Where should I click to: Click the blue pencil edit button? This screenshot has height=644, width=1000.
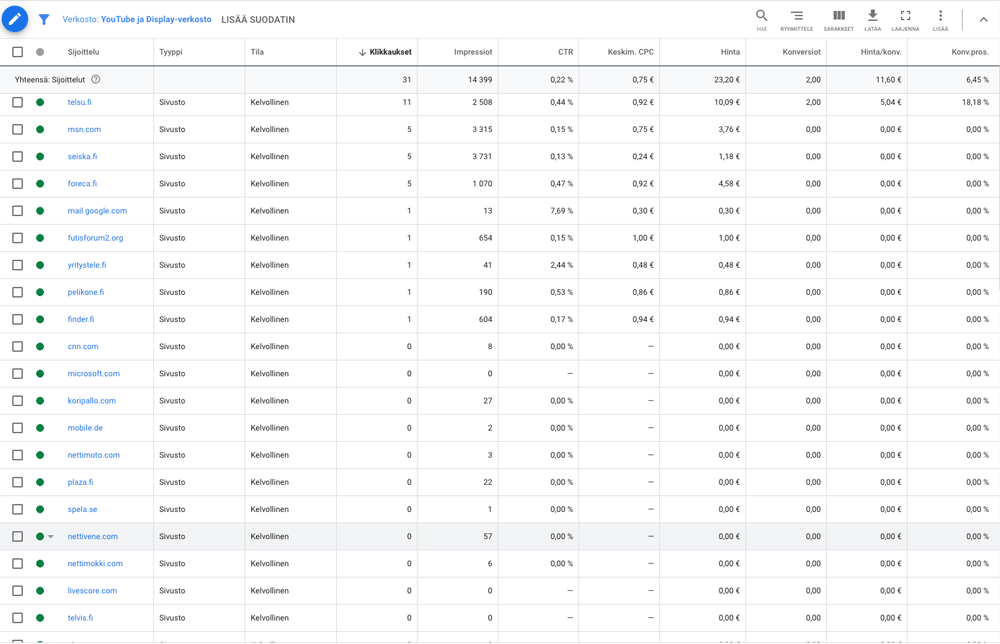(x=15, y=19)
